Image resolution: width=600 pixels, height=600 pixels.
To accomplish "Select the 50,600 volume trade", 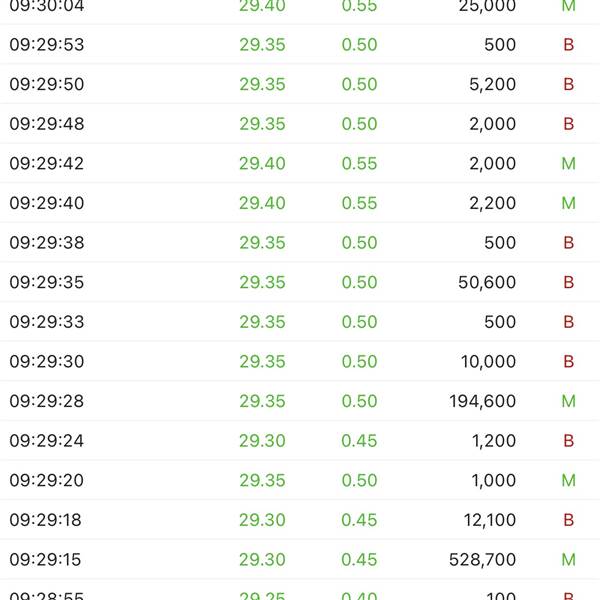I will click(300, 282).
